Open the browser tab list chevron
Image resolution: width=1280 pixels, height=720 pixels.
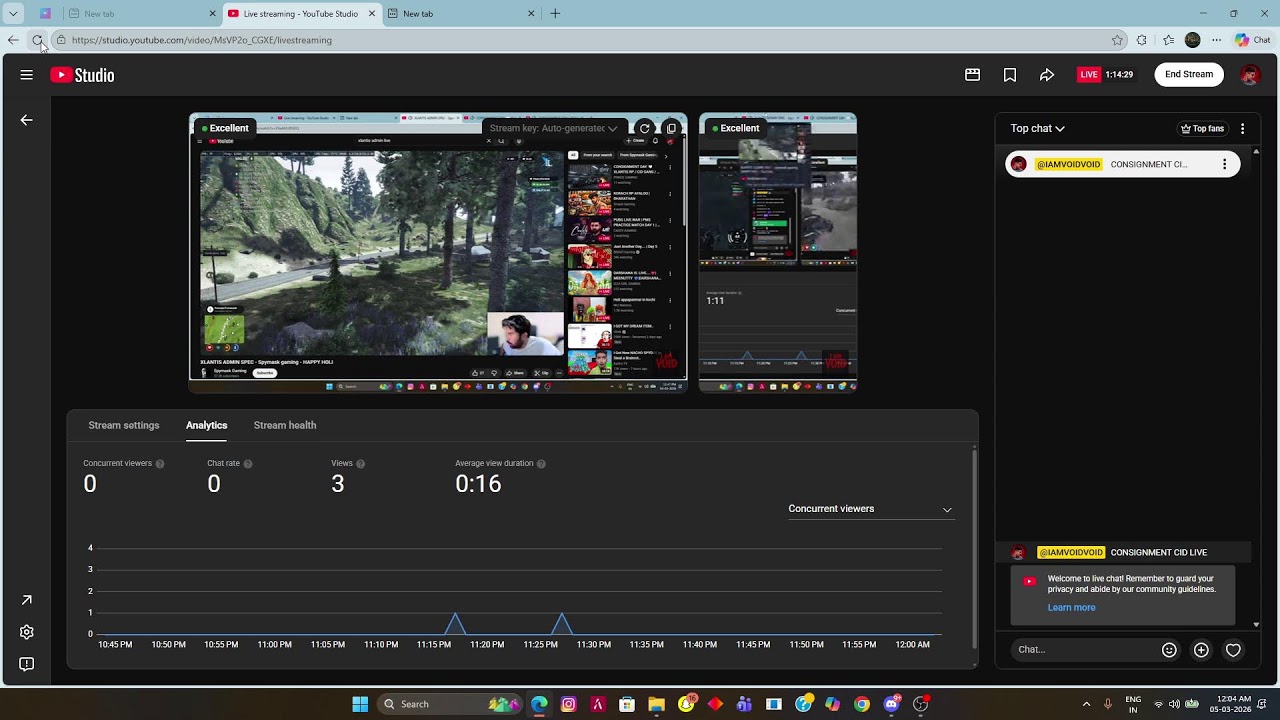pyautogui.click(x=13, y=13)
